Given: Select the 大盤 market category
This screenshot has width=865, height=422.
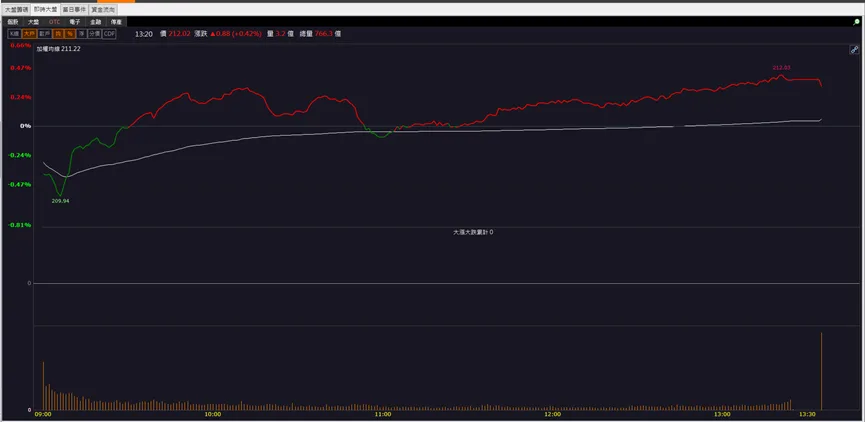Looking at the screenshot, I should [33, 22].
